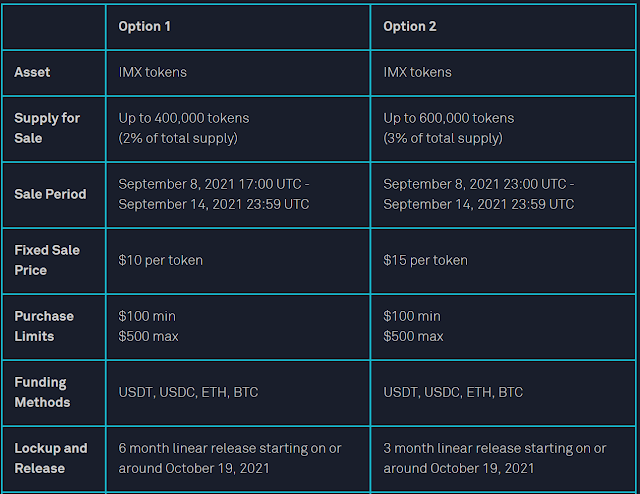Viewport: 640px width, 494px height.
Task: Select the Sale Period row label
Action: 50,194
